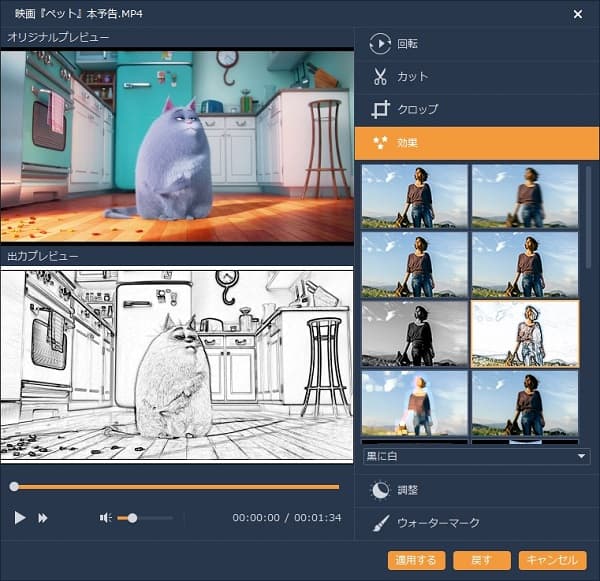Expand the カット section

pyautogui.click(x=412, y=77)
